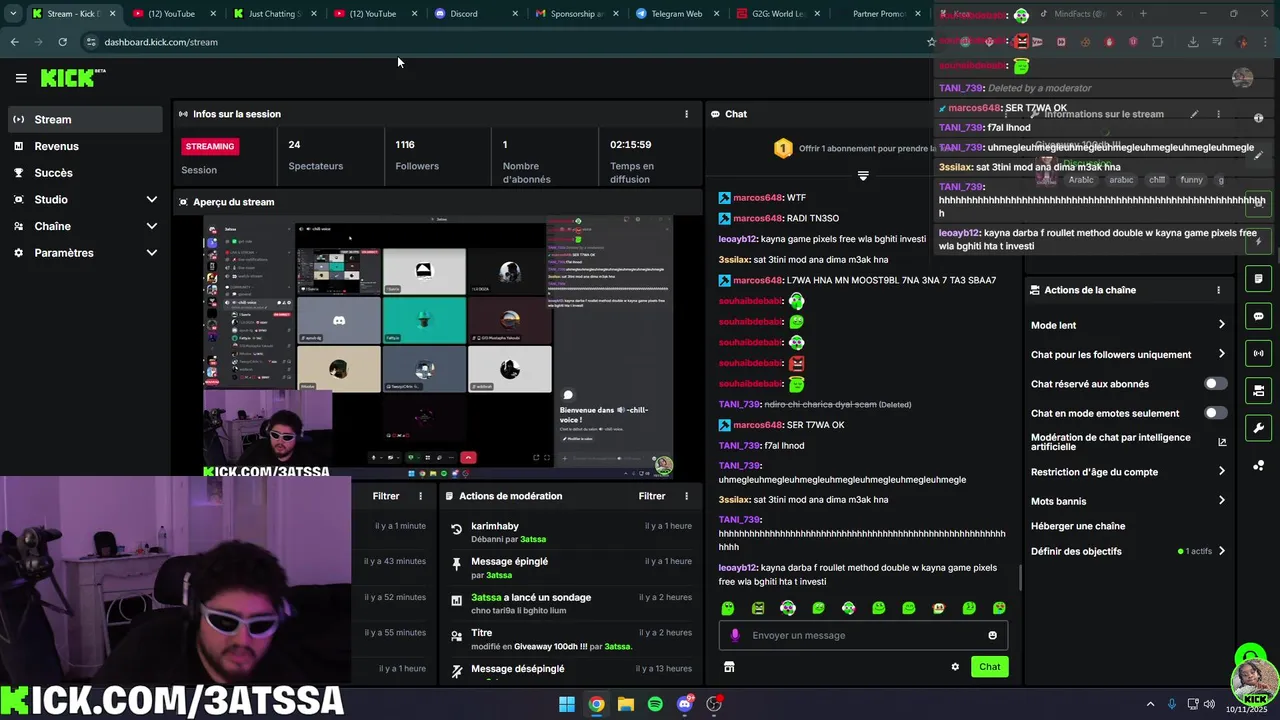The height and width of the screenshot is (720, 1280).
Task: Switch to the G2G browser tab
Action: [776, 14]
